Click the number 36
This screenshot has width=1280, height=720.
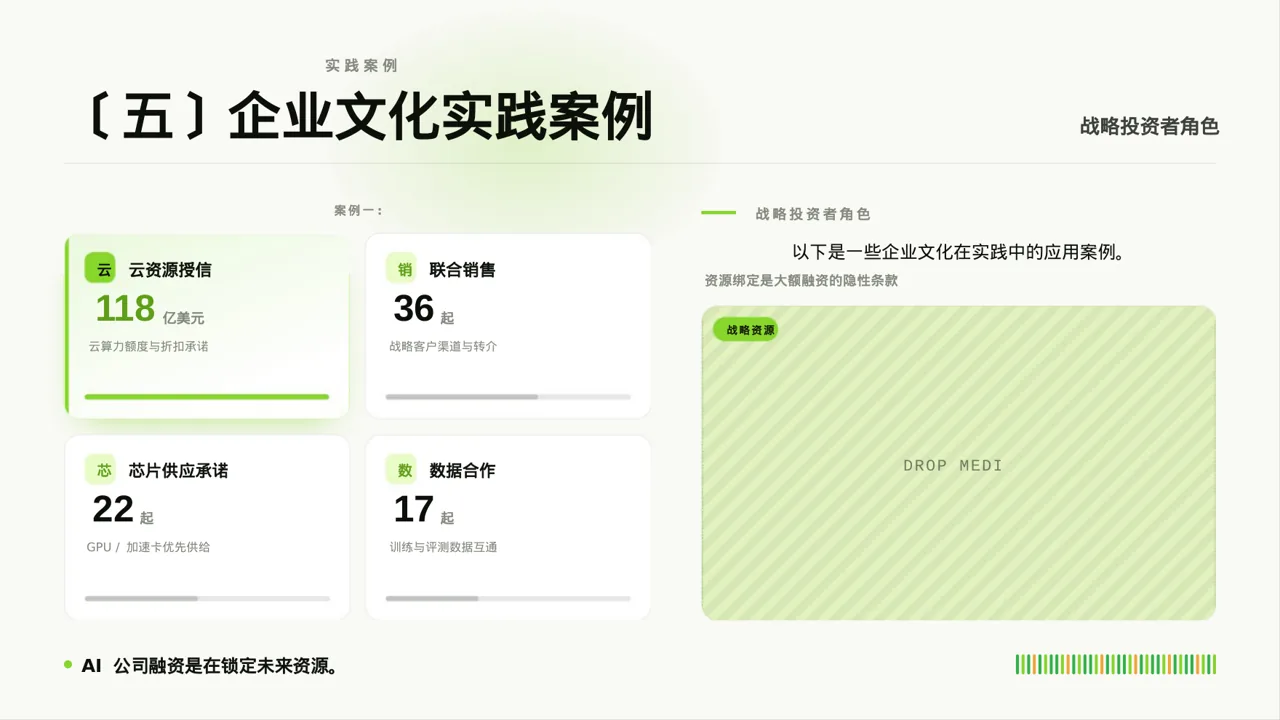click(414, 309)
